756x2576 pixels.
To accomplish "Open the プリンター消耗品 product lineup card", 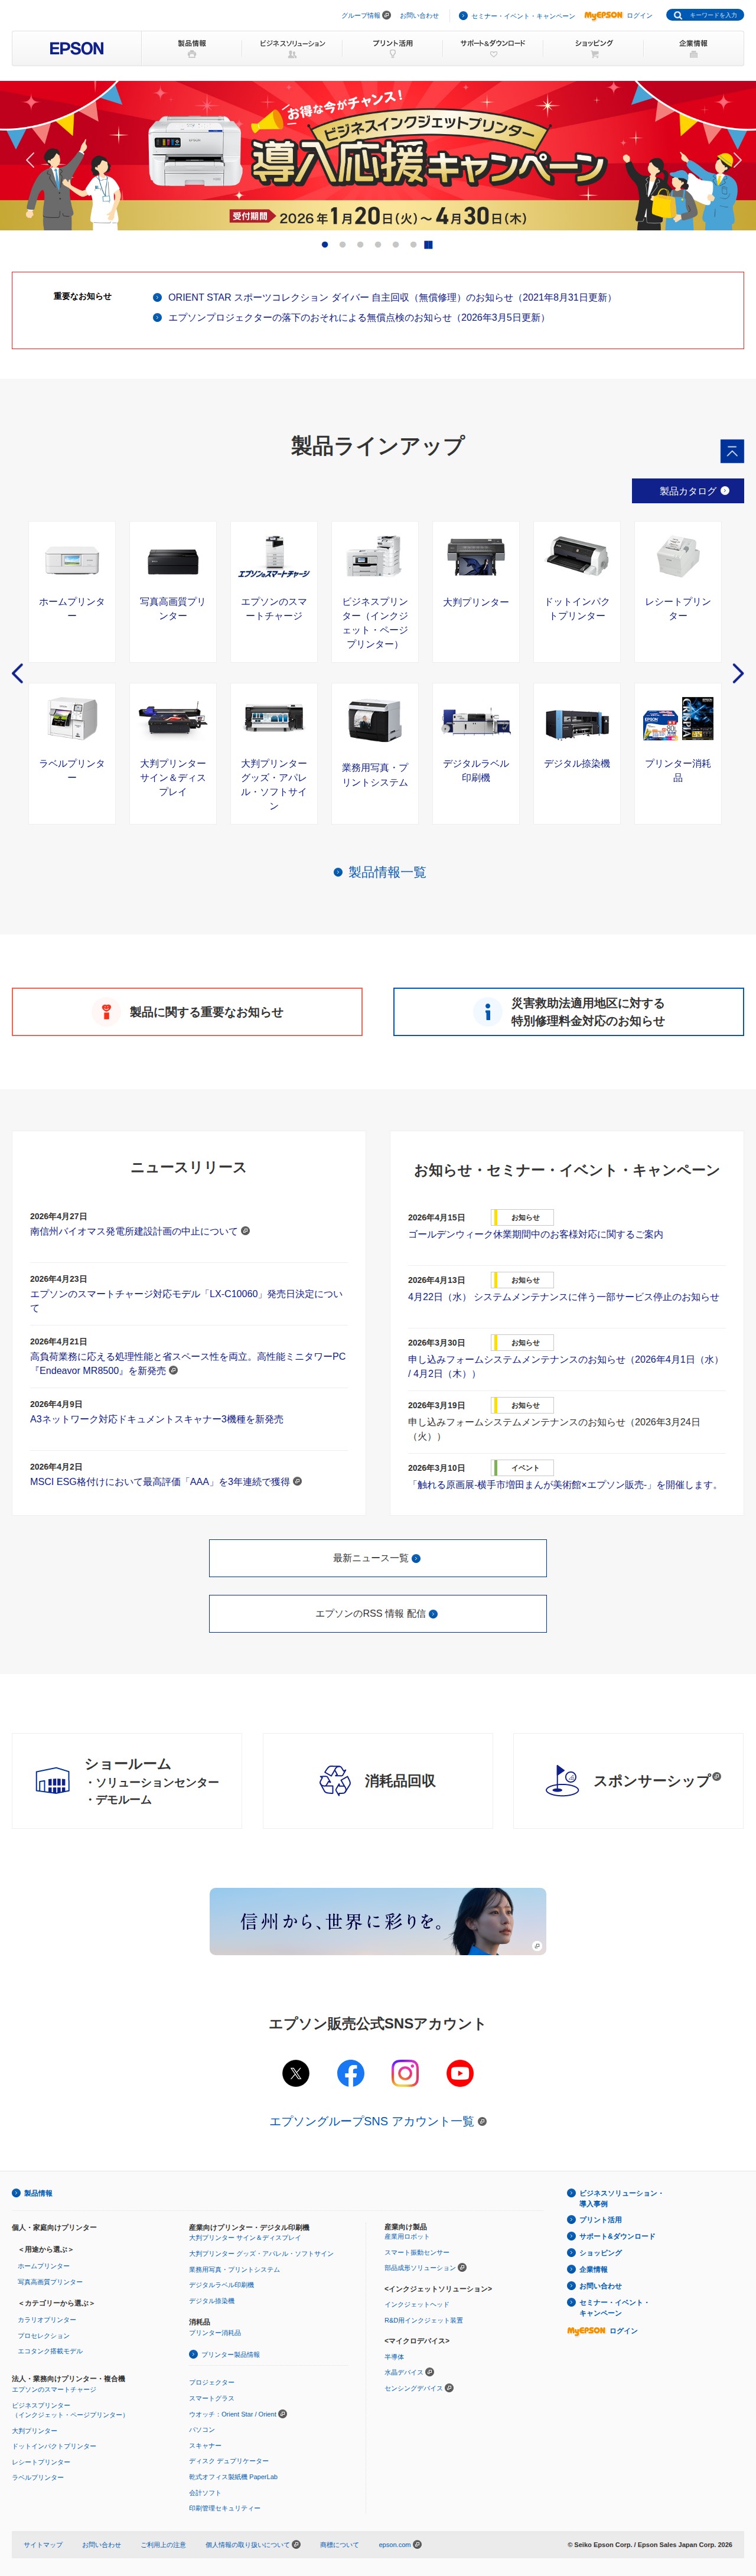I will click(x=678, y=754).
